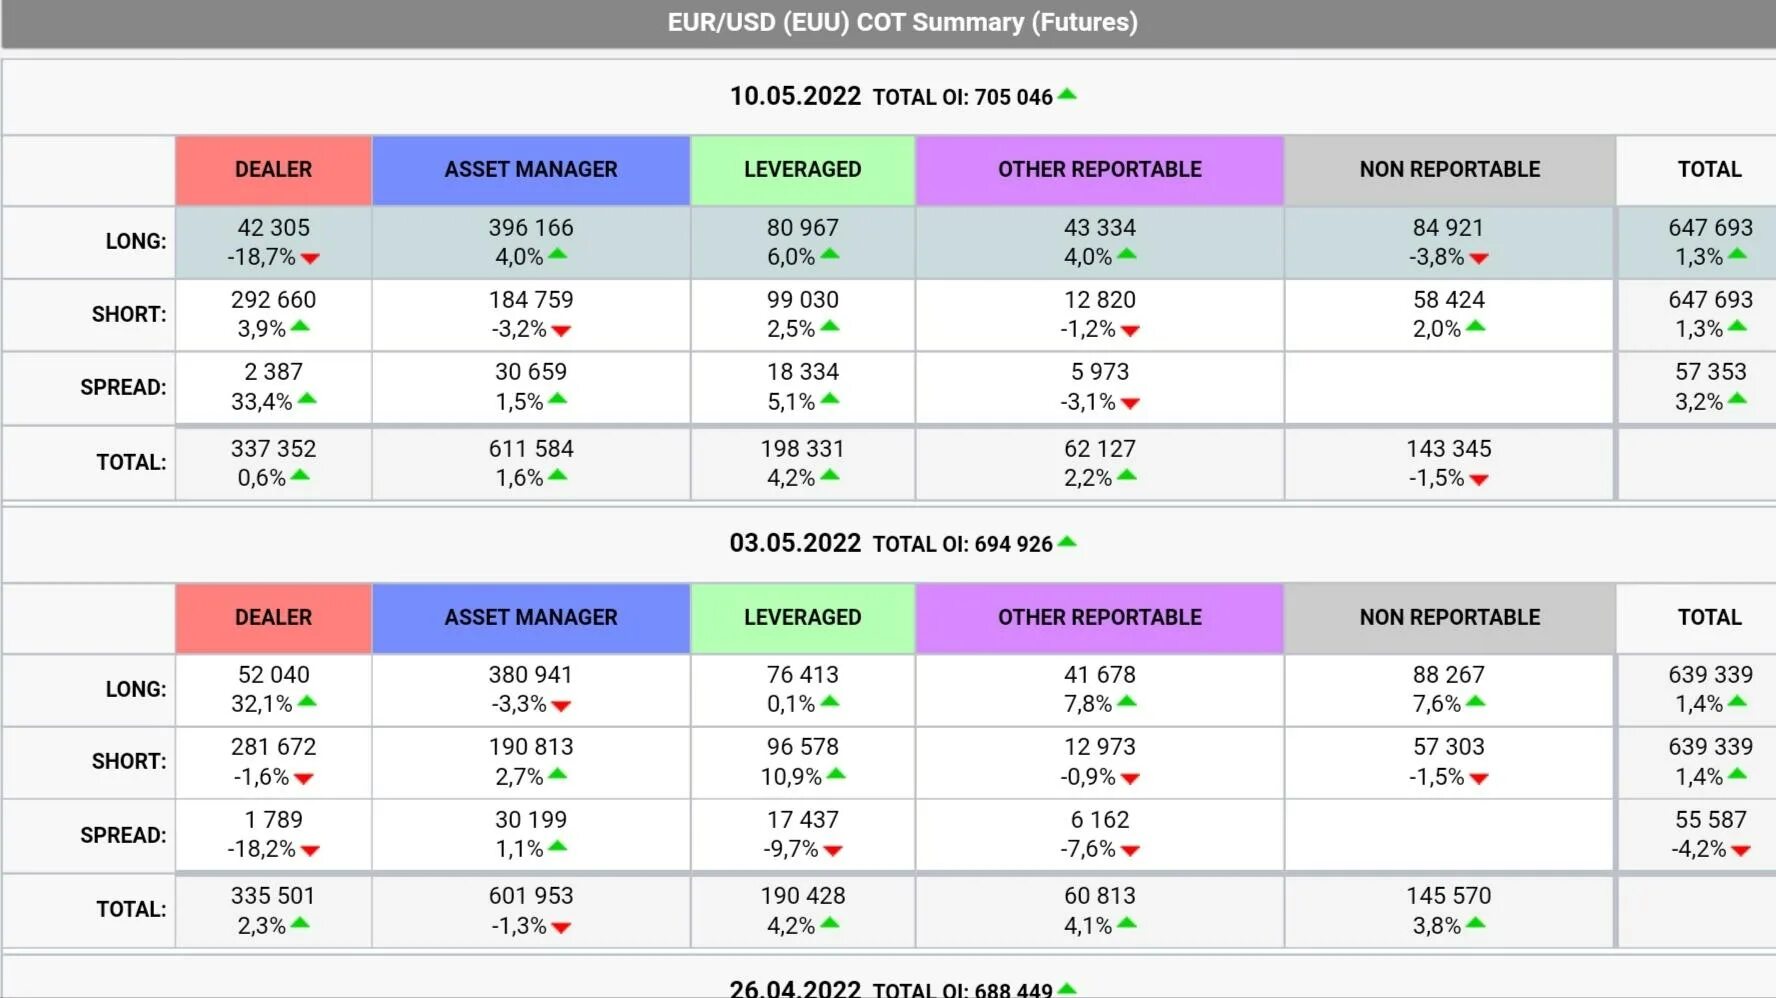Click the red down arrow next to -18,7%

coord(310,258)
